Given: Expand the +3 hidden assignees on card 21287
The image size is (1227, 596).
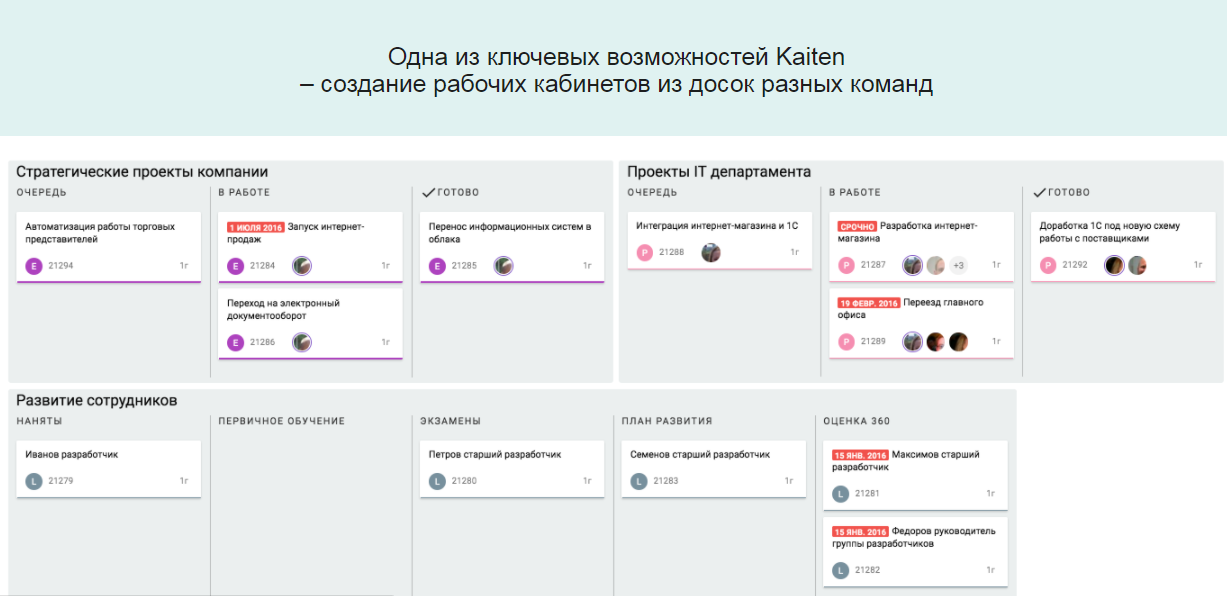Looking at the screenshot, I should click(959, 264).
